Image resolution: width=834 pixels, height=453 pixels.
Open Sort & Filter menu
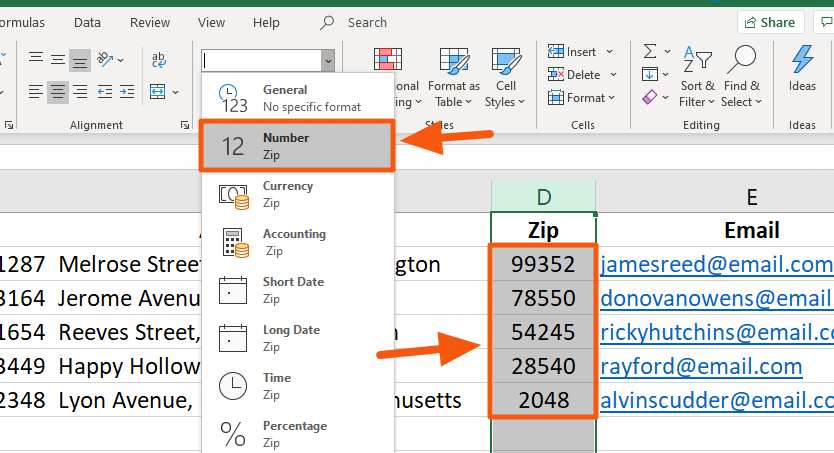click(x=697, y=78)
